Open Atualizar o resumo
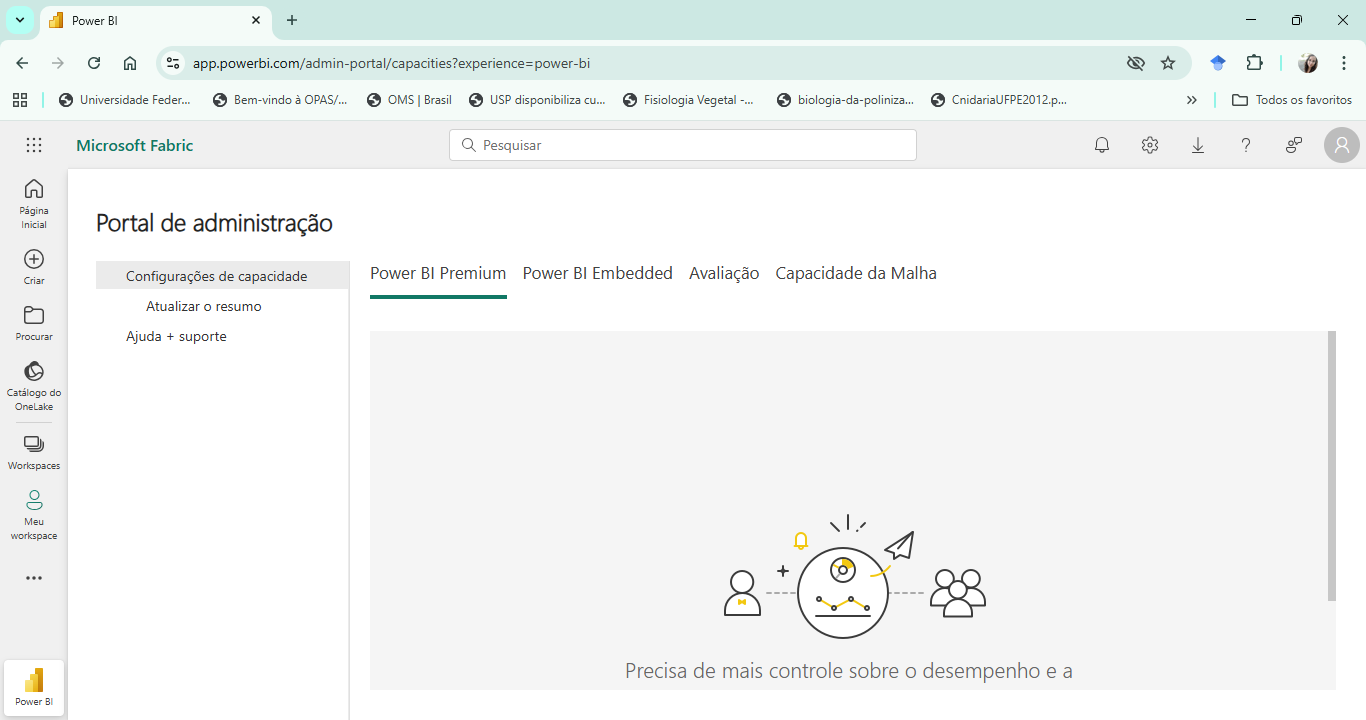The height and width of the screenshot is (720, 1366). click(x=204, y=306)
